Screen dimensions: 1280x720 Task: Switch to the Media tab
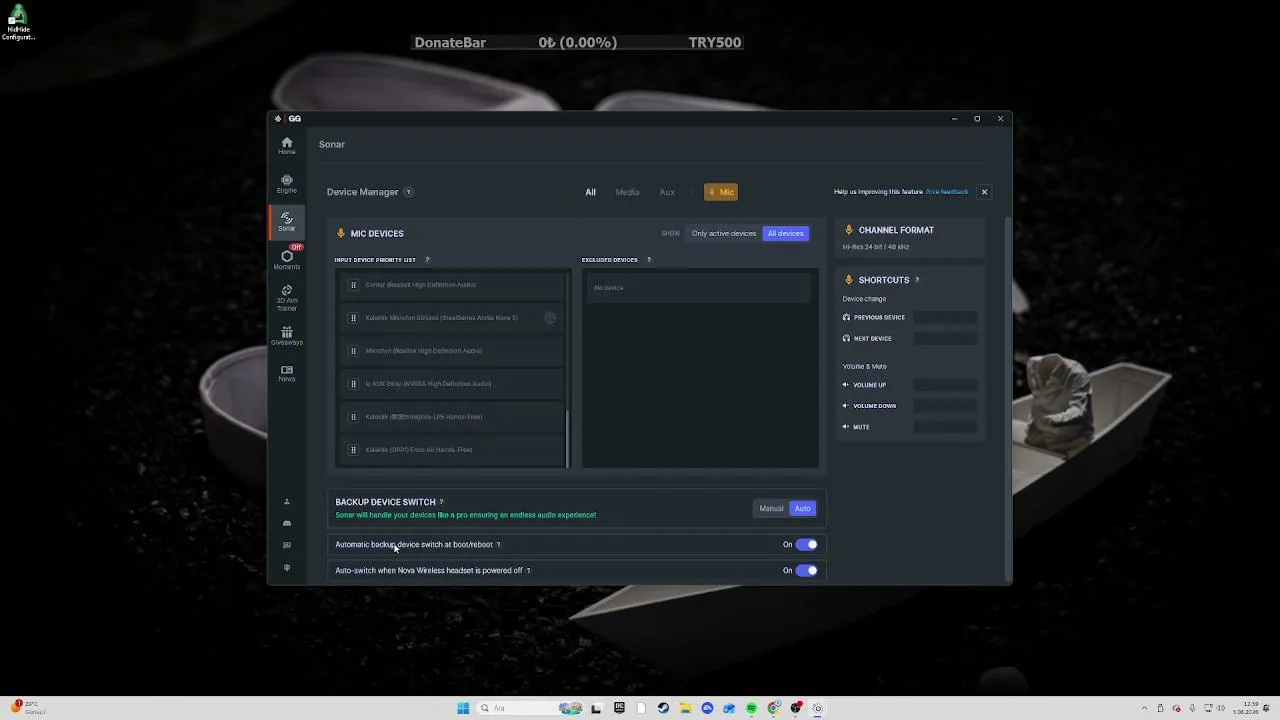coord(627,192)
